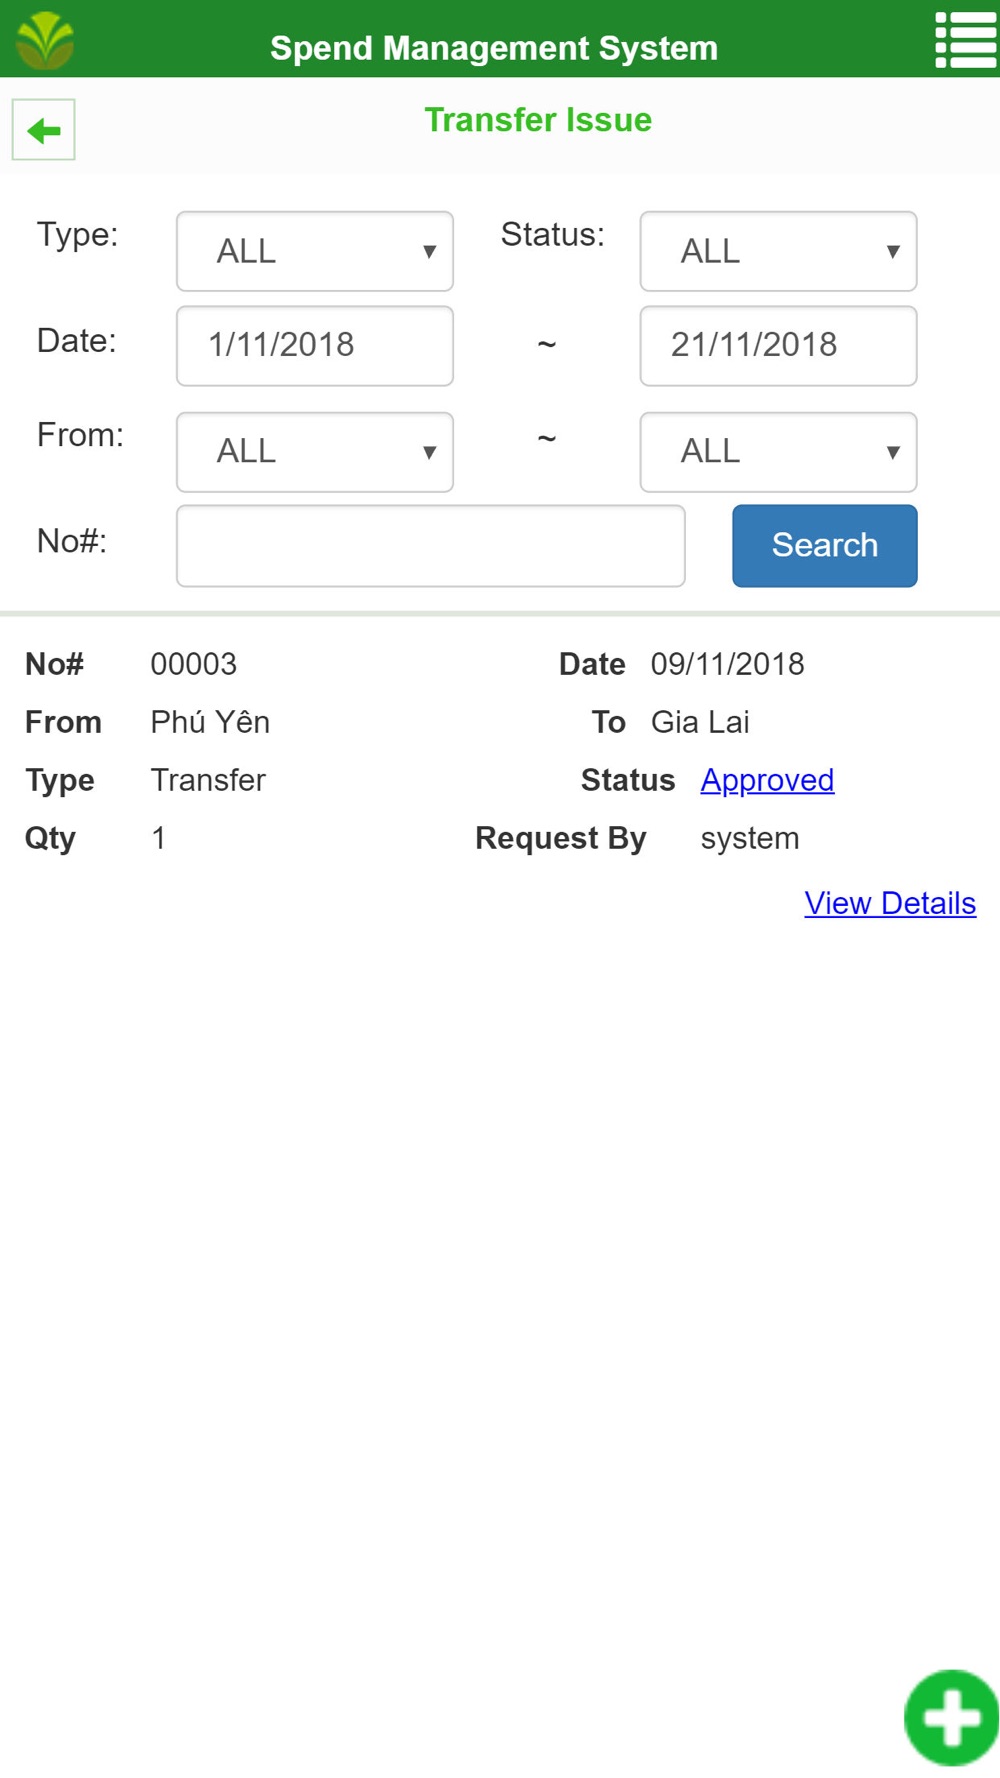Tap the green plus add button
1000x1778 pixels.
click(951, 1718)
